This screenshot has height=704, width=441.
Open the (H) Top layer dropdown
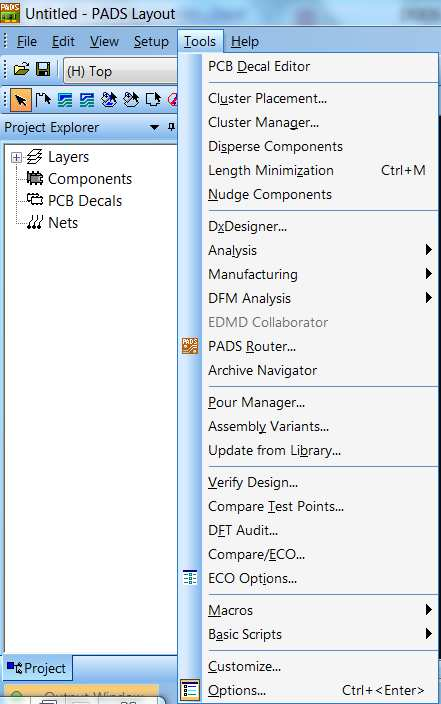(120, 71)
